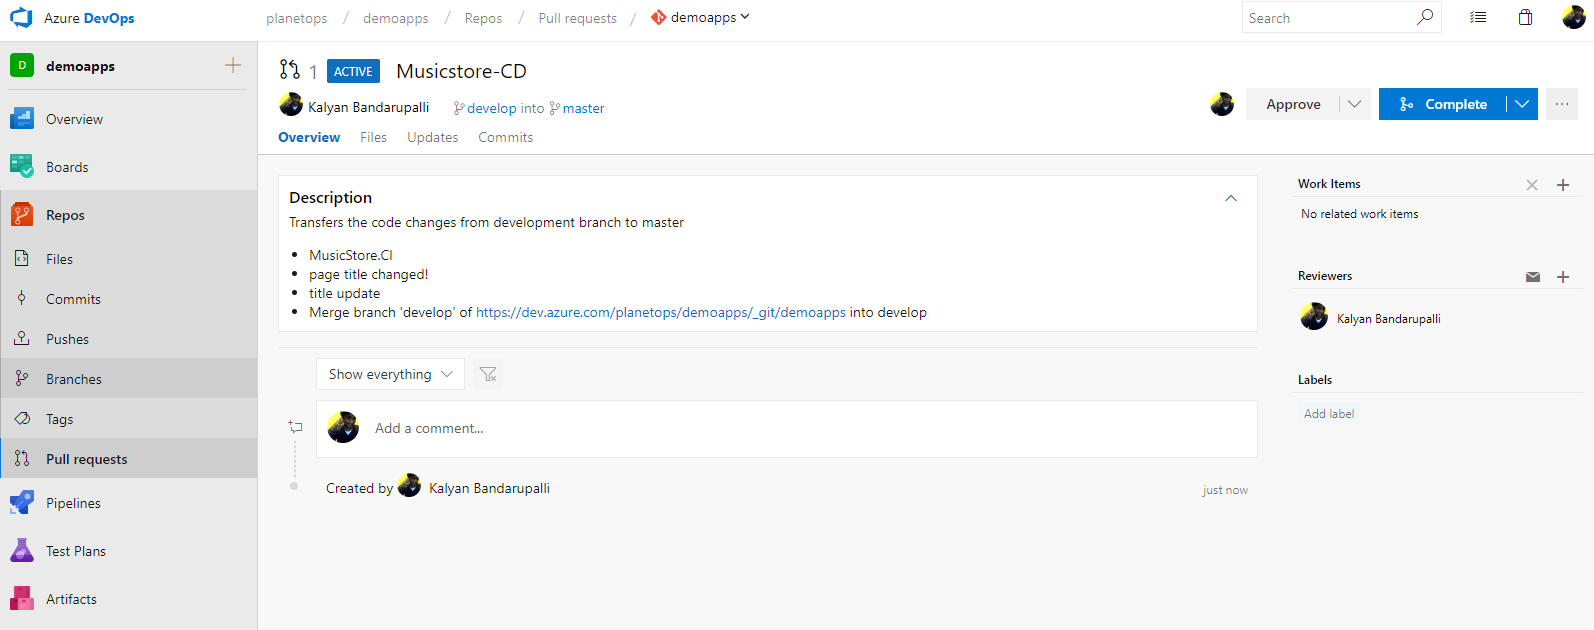Open the Repos hub icon
The height and width of the screenshot is (630, 1594).
tap(22, 215)
